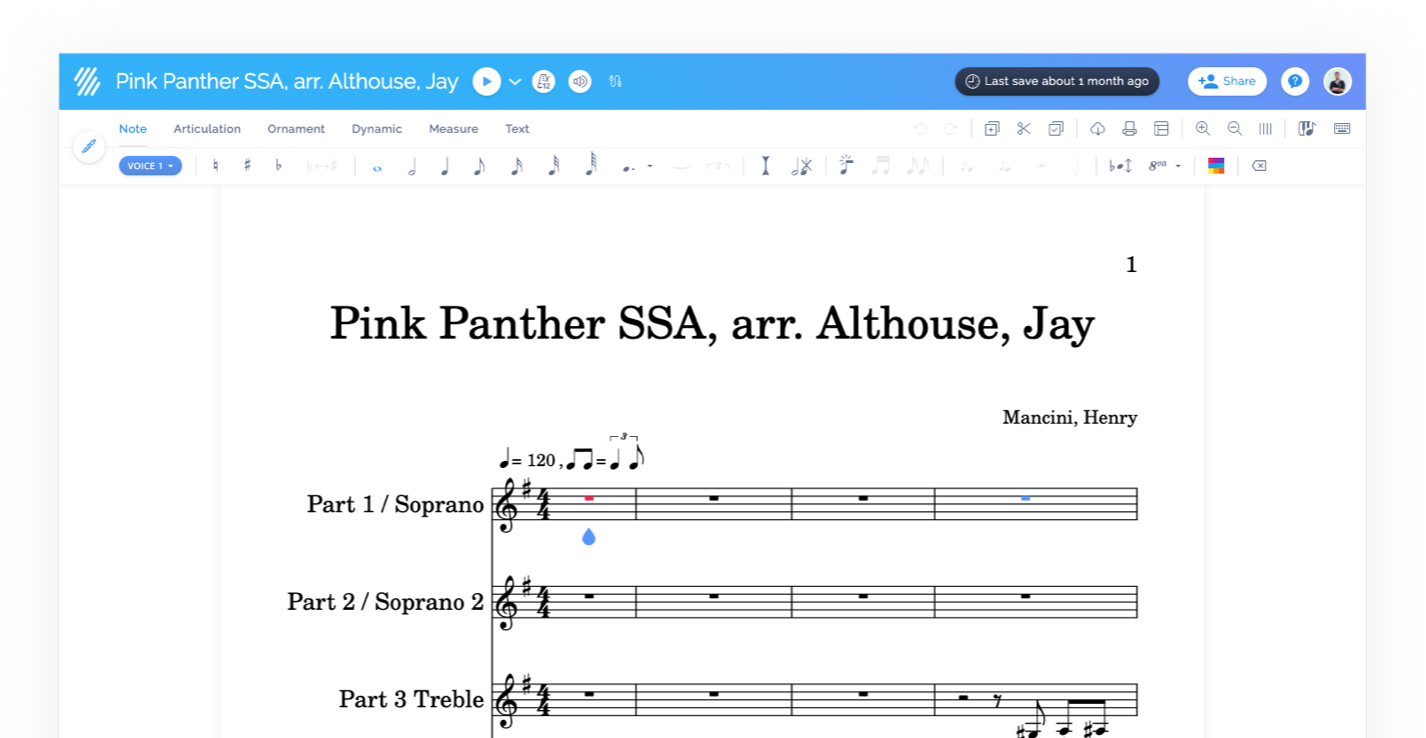Click the select-all checkbox icon

point(1056,128)
